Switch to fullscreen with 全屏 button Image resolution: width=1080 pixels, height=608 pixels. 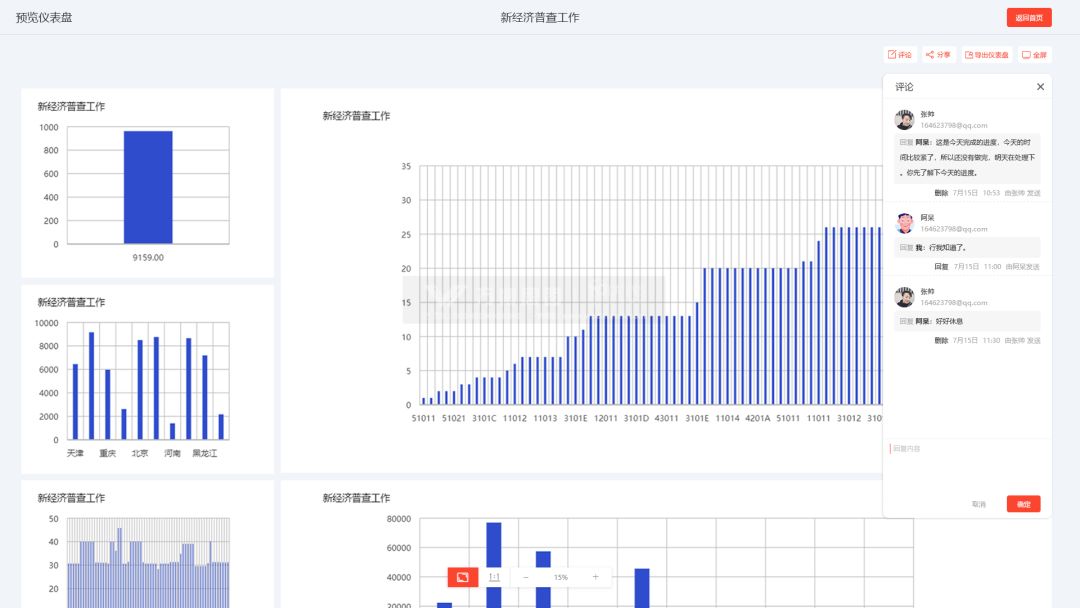point(1035,54)
